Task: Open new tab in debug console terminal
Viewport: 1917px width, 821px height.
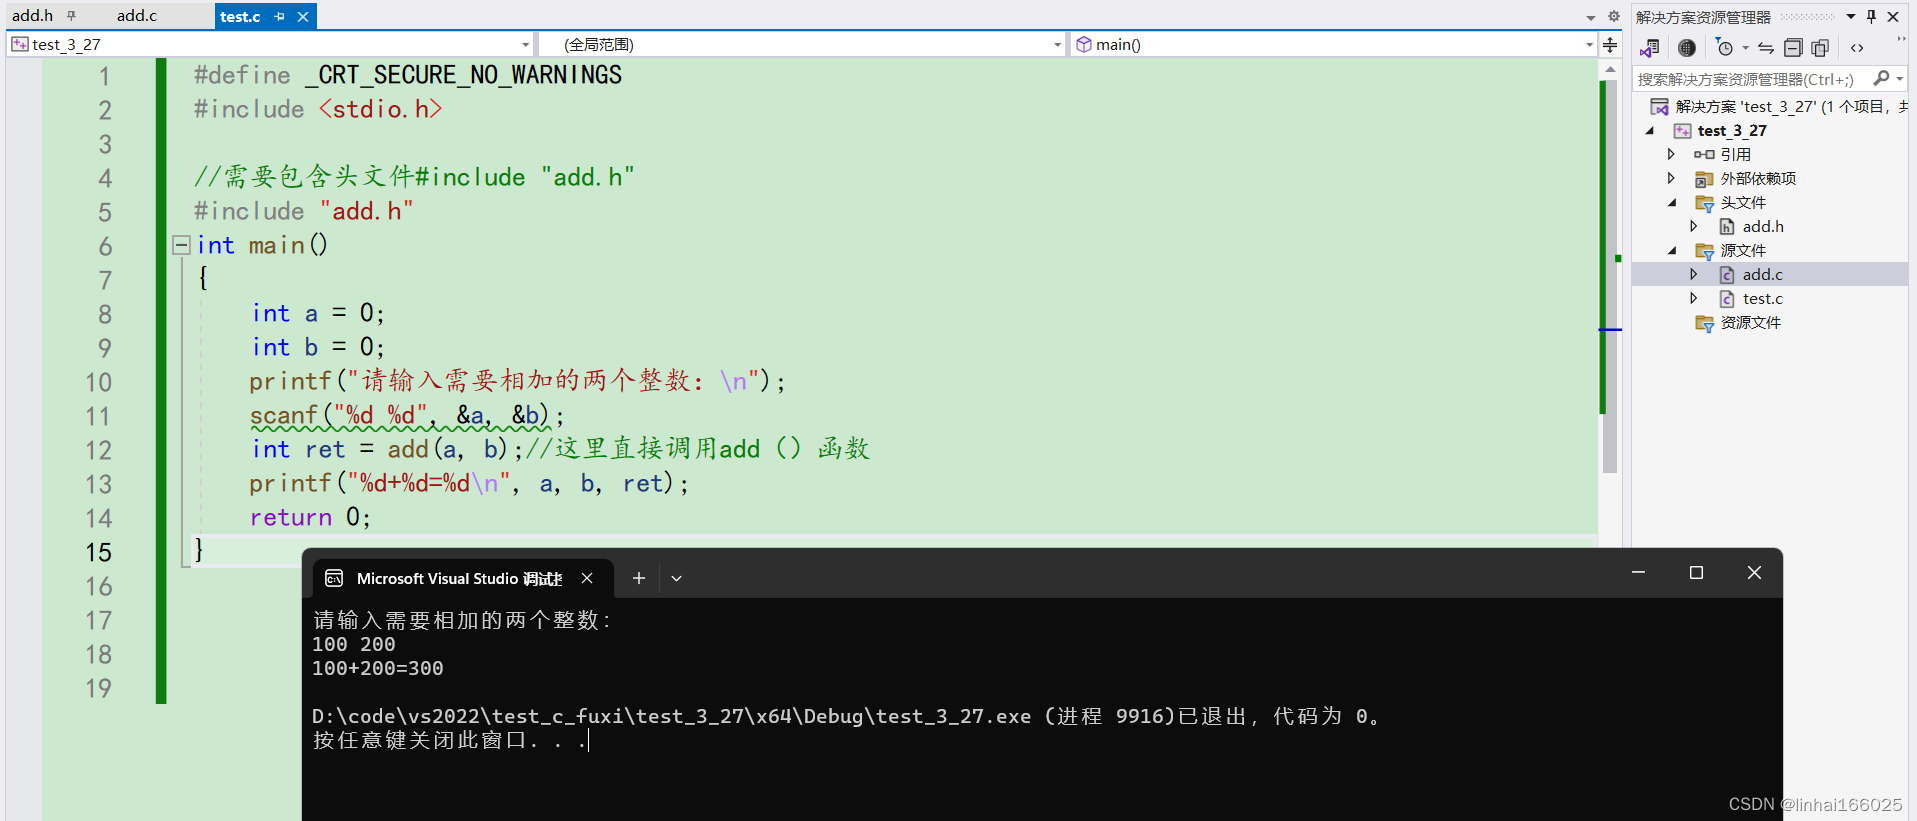Action: pyautogui.click(x=639, y=578)
